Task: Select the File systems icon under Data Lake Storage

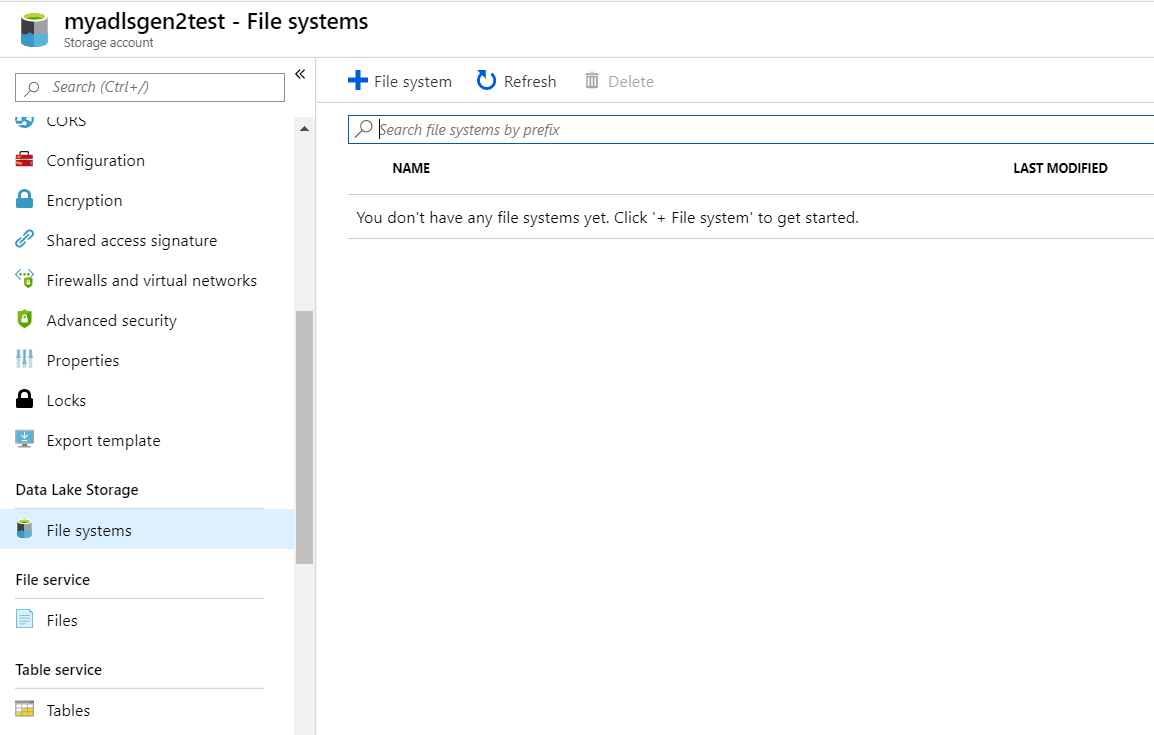Action: 23,530
